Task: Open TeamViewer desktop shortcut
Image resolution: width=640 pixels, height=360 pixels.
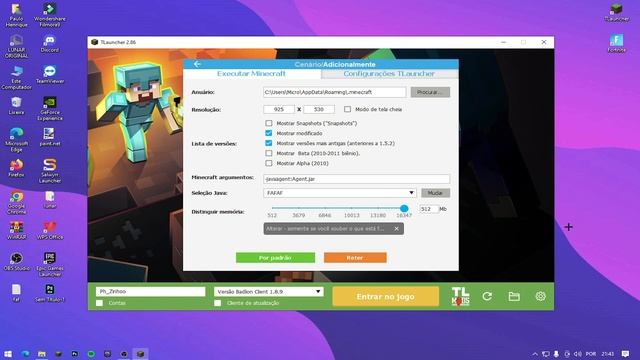Action: [x=50, y=75]
